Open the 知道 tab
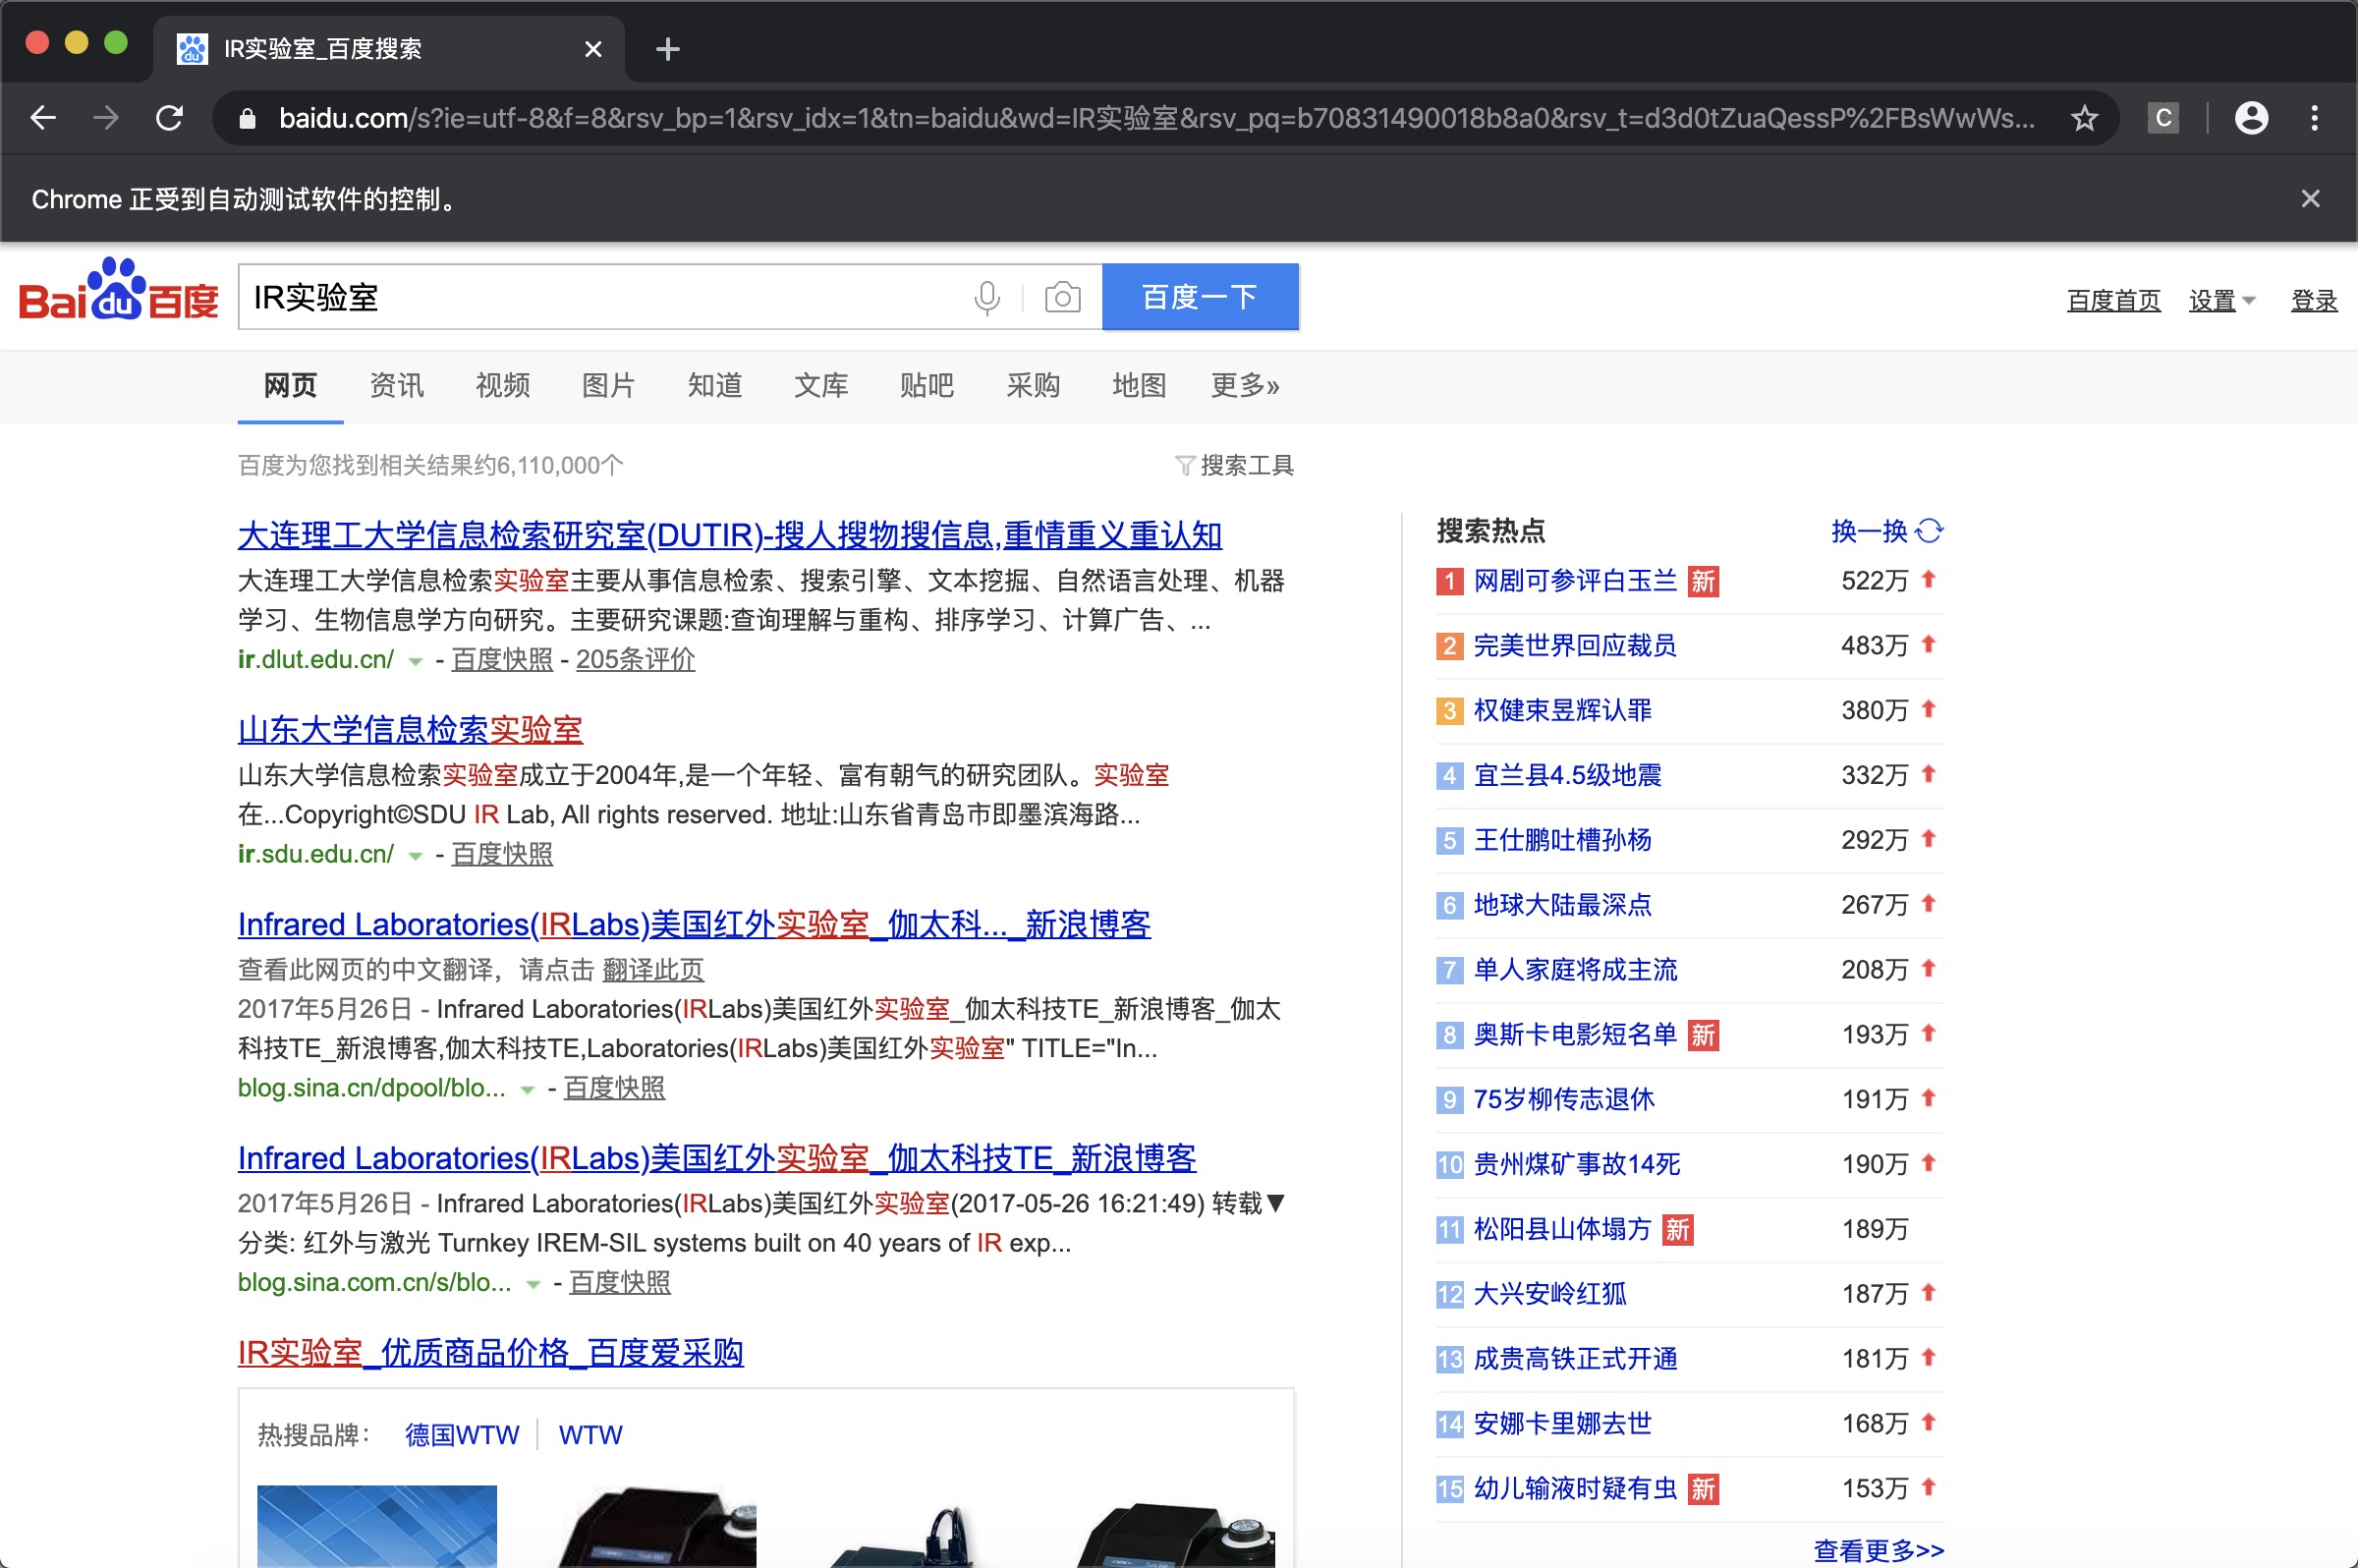The width and height of the screenshot is (2358, 1568). pyautogui.click(x=714, y=386)
